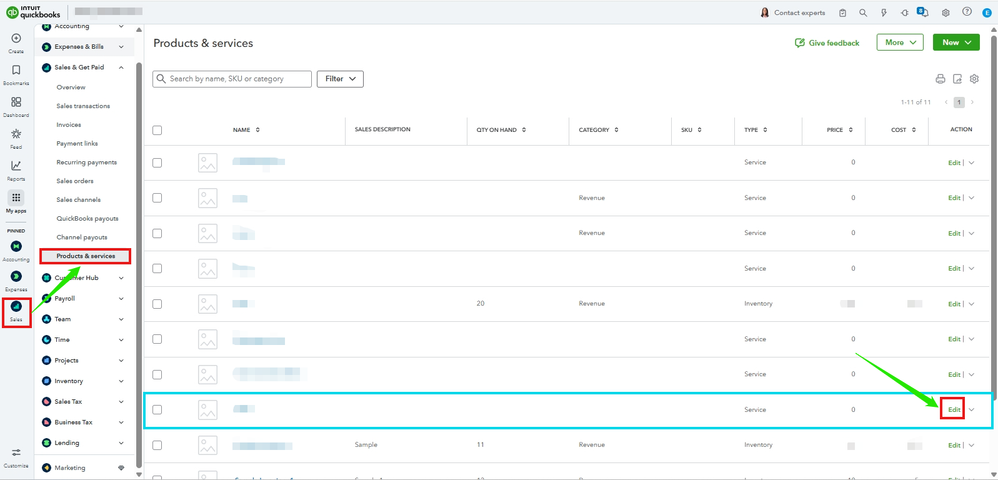
Task: Go to Recurring payments
Action: click(x=87, y=162)
